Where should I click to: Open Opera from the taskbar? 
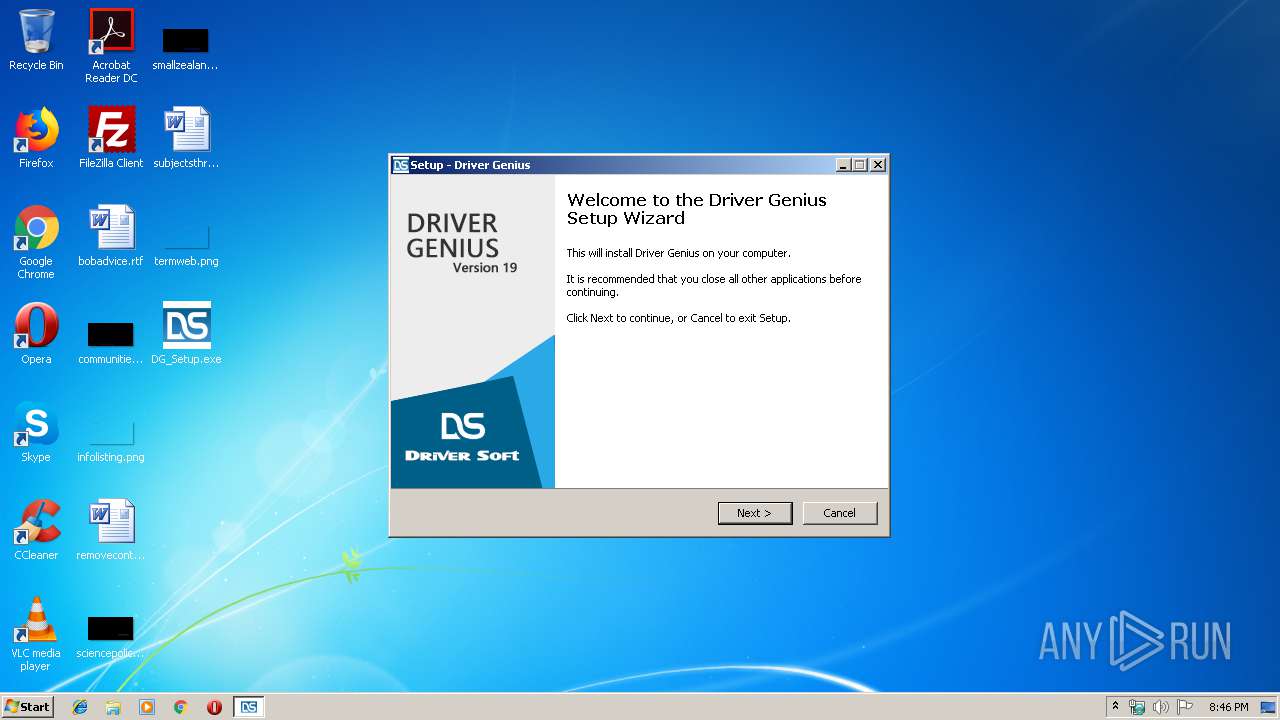(214, 707)
